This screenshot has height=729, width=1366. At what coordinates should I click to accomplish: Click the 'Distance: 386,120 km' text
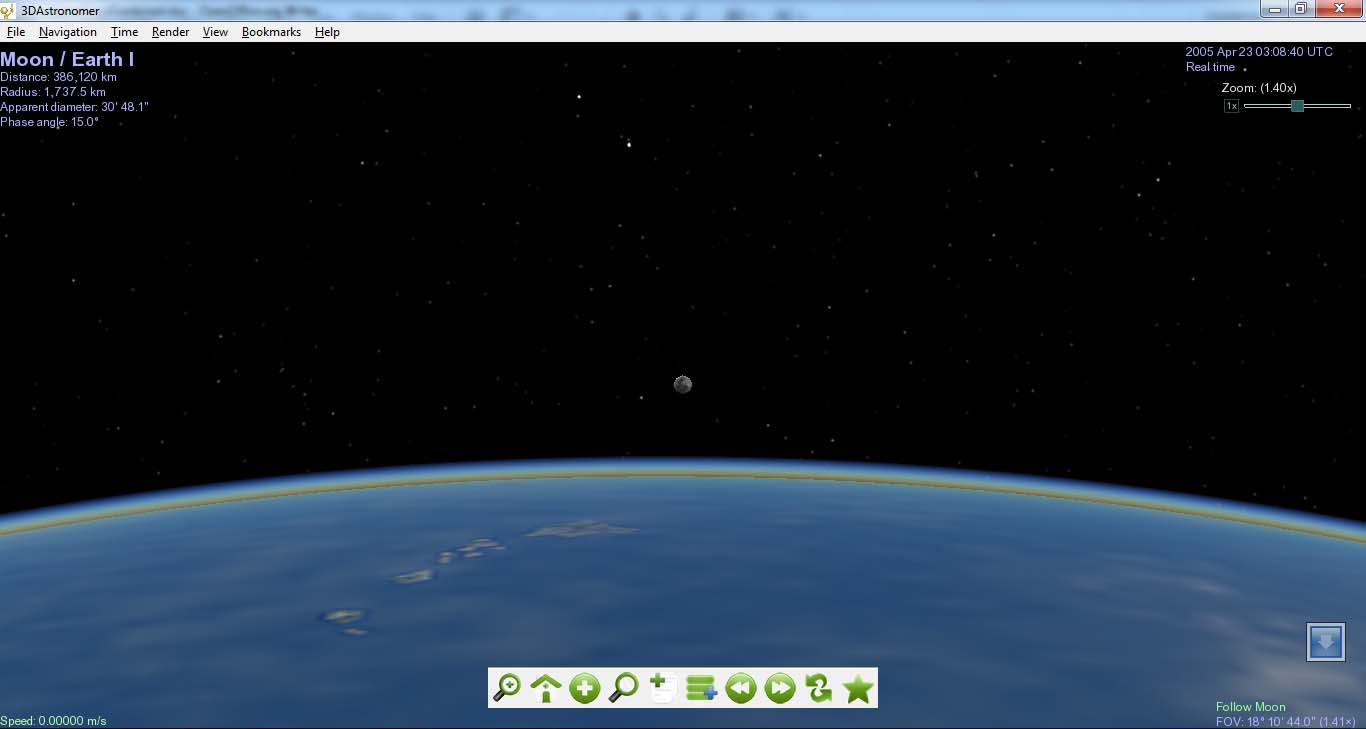tap(59, 77)
